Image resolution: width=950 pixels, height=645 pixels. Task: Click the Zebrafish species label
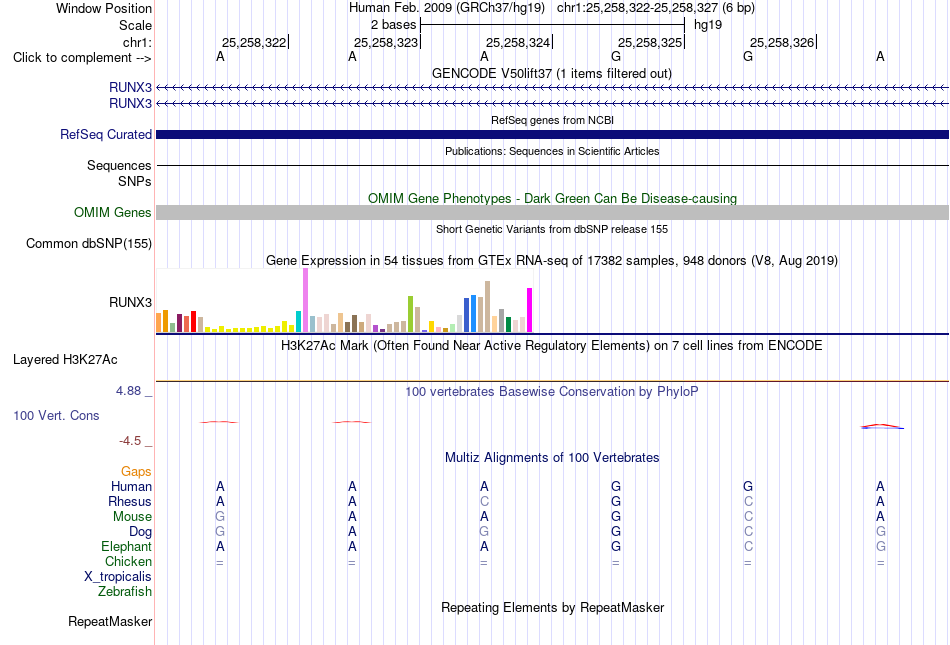(x=125, y=592)
